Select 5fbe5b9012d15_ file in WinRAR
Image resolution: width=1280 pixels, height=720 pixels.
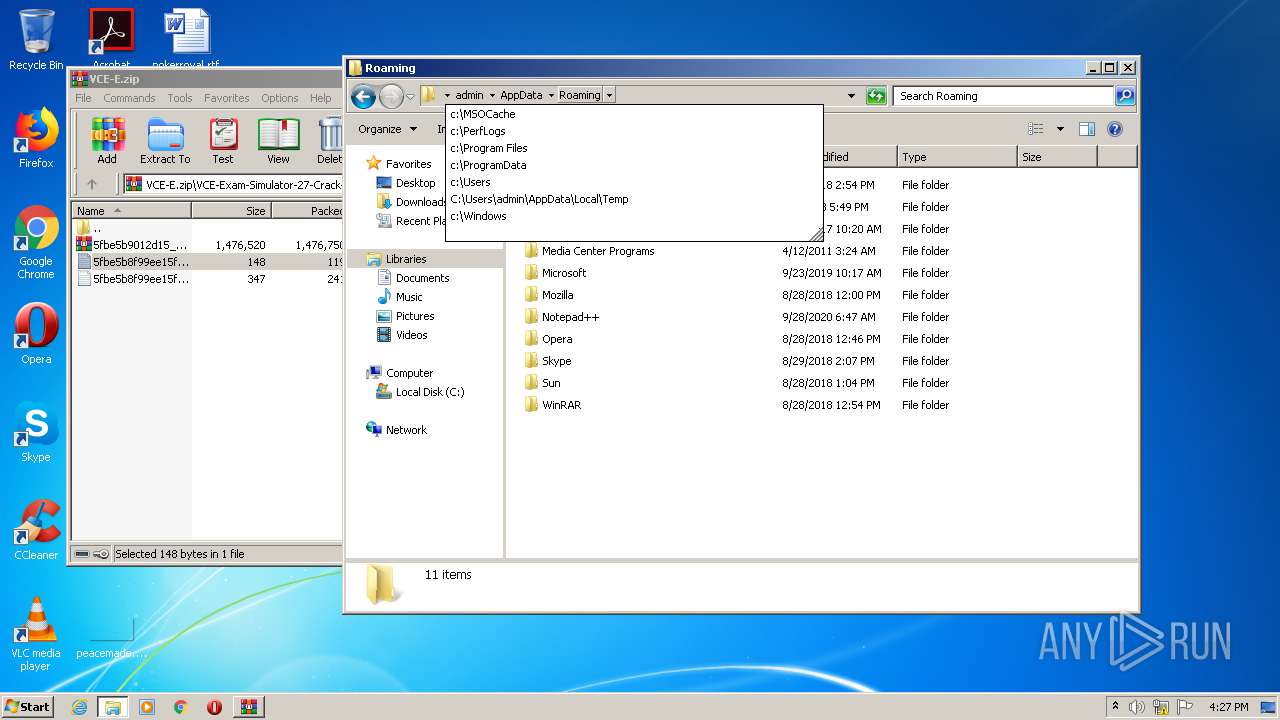(x=140, y=244)
